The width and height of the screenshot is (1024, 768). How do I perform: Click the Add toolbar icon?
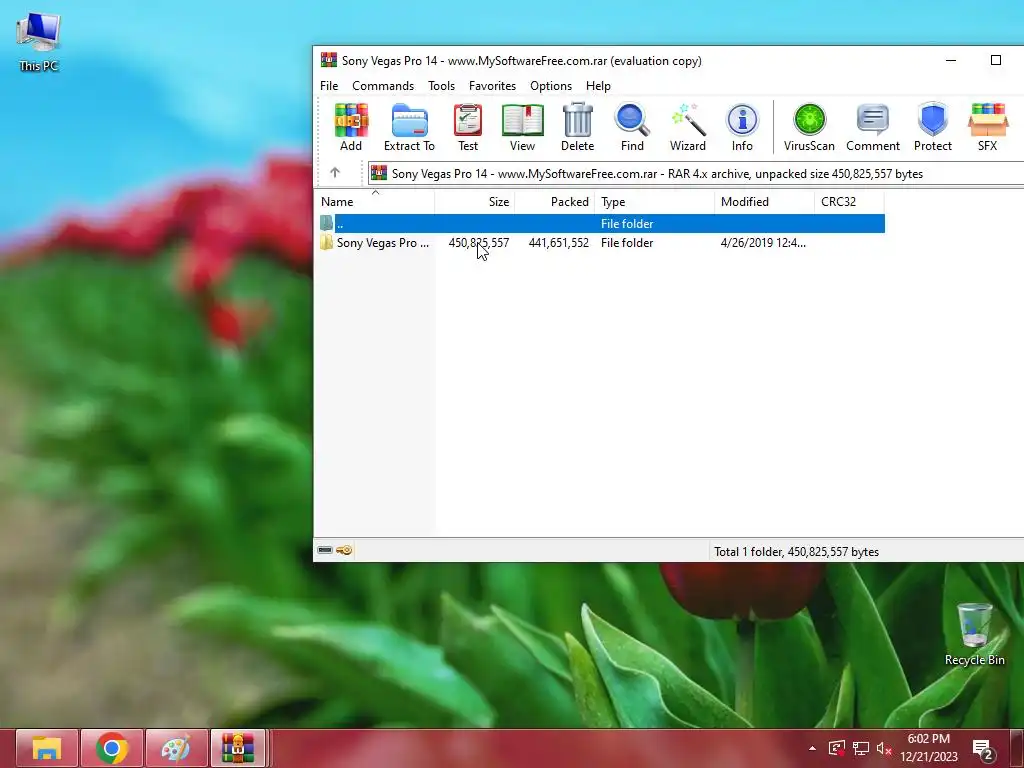[351, 127]
